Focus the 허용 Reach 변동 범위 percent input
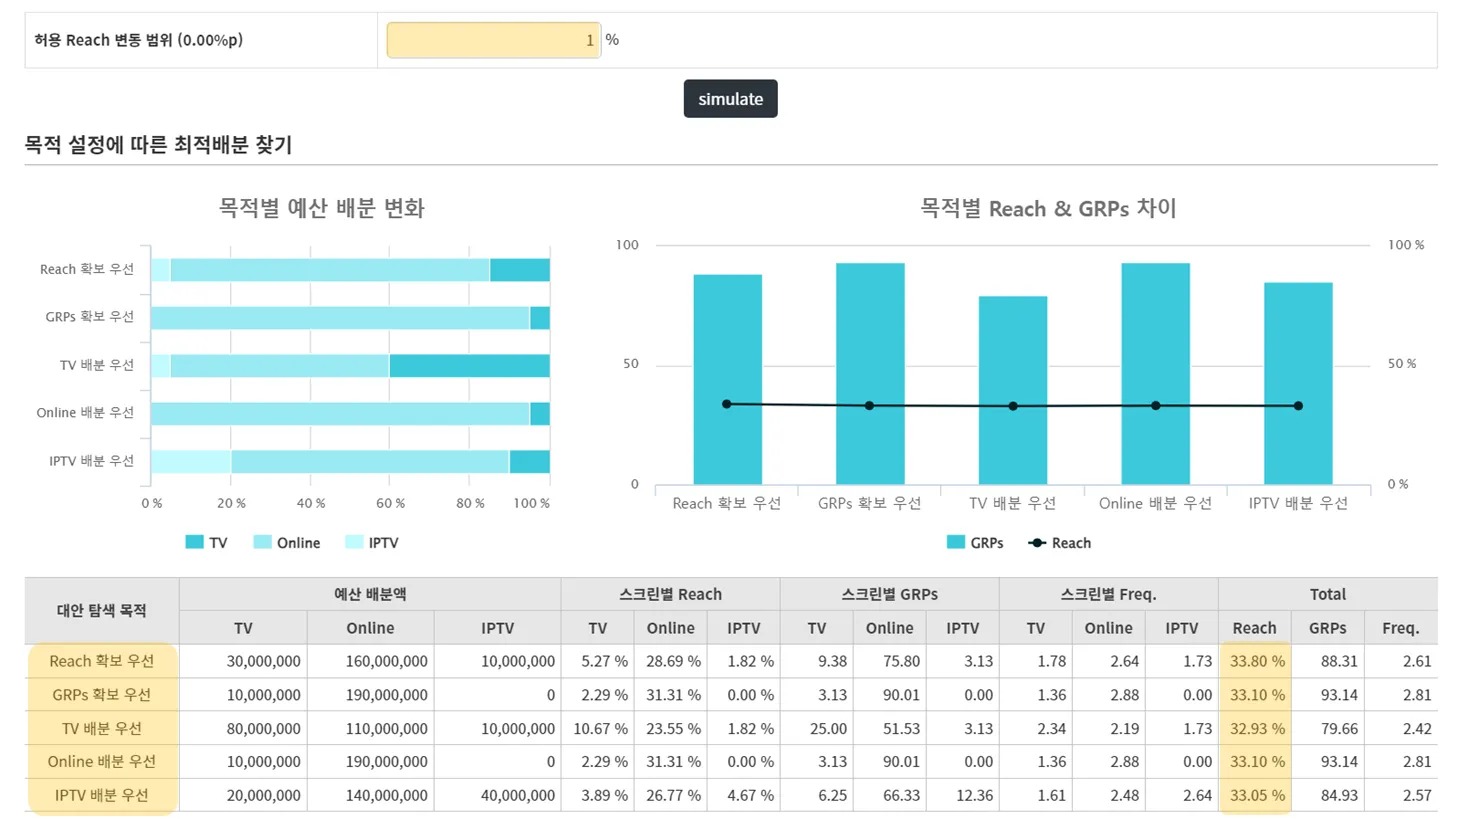The image size is (1458, 819). point(493,40)
